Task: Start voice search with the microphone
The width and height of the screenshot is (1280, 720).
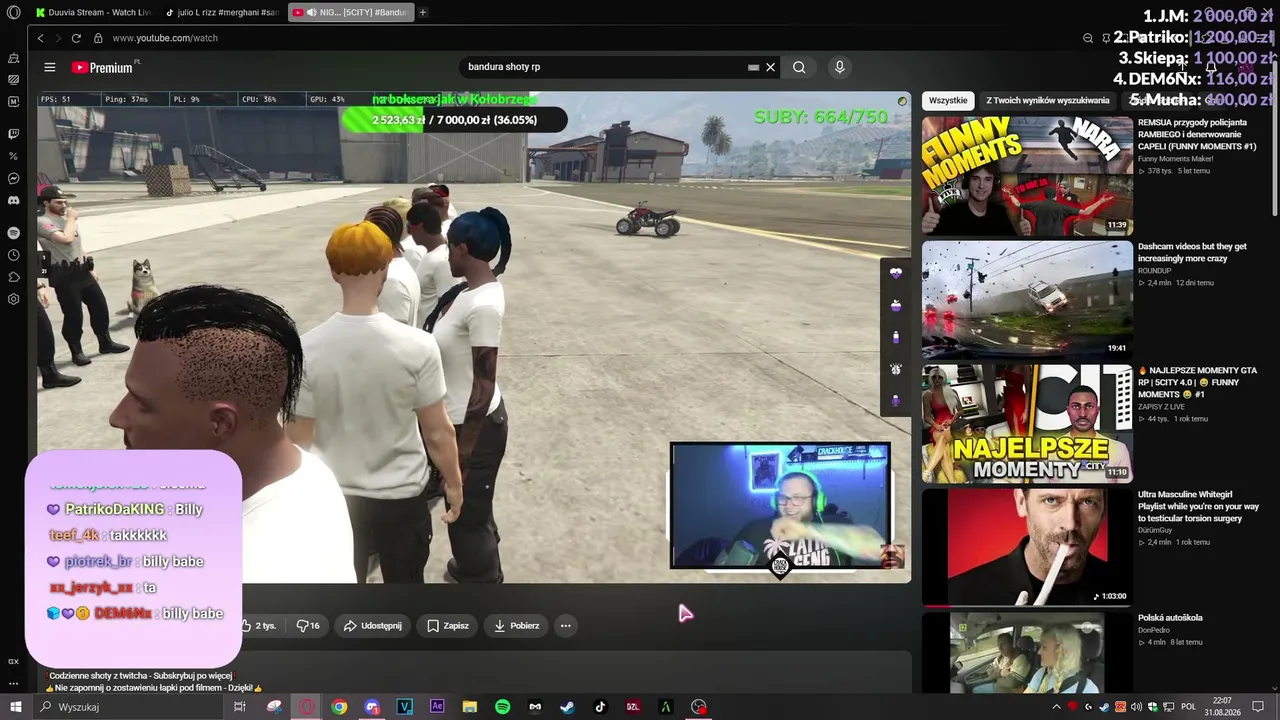Action: 839,67
